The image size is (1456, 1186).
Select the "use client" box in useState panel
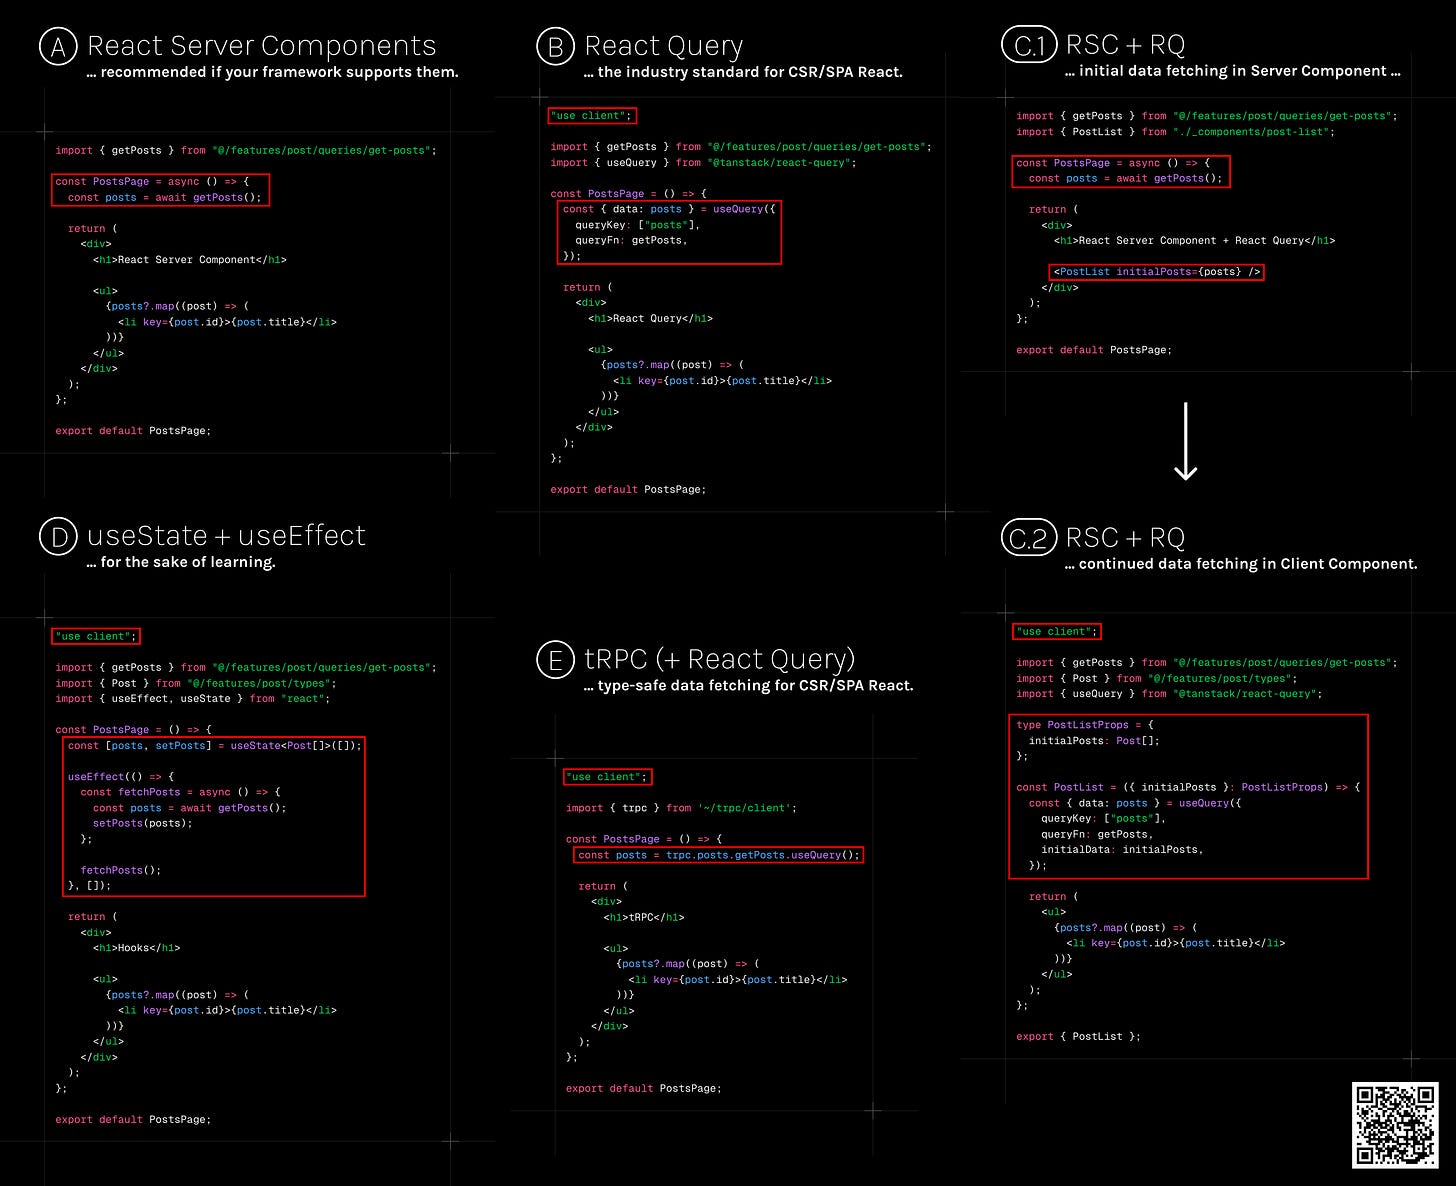(94, 635)
